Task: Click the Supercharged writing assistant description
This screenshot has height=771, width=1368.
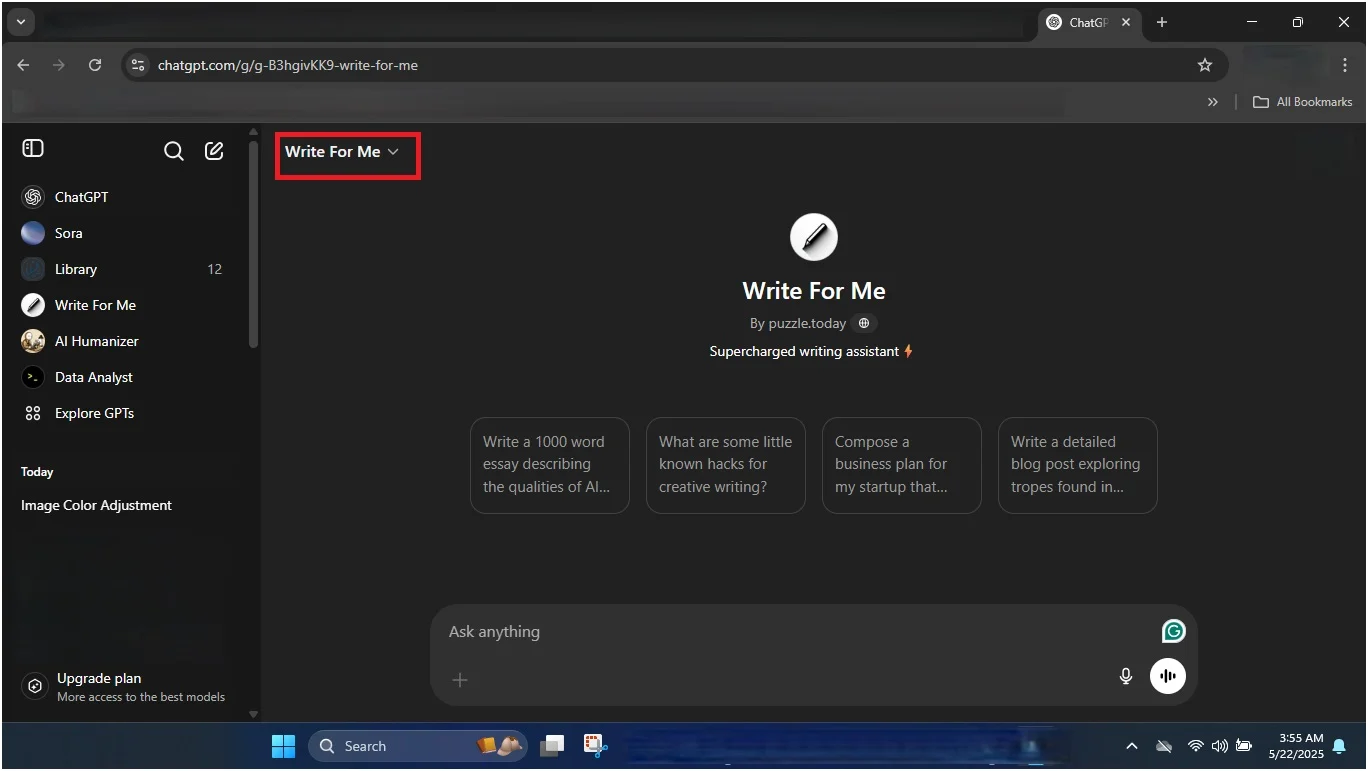Action: pos(811,351)
